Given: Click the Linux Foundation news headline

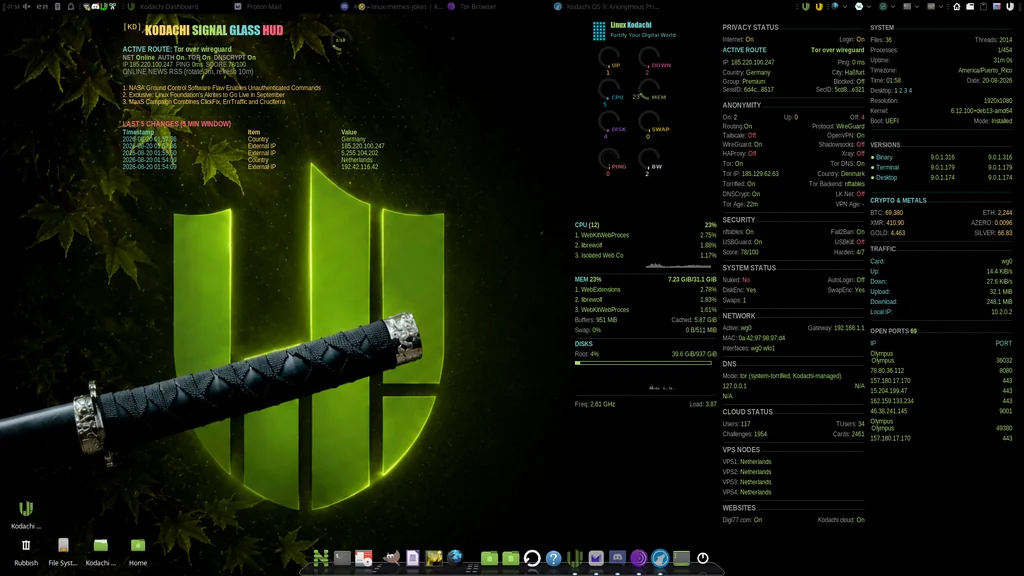Looking at the screenshot, I should coord(204,95).
